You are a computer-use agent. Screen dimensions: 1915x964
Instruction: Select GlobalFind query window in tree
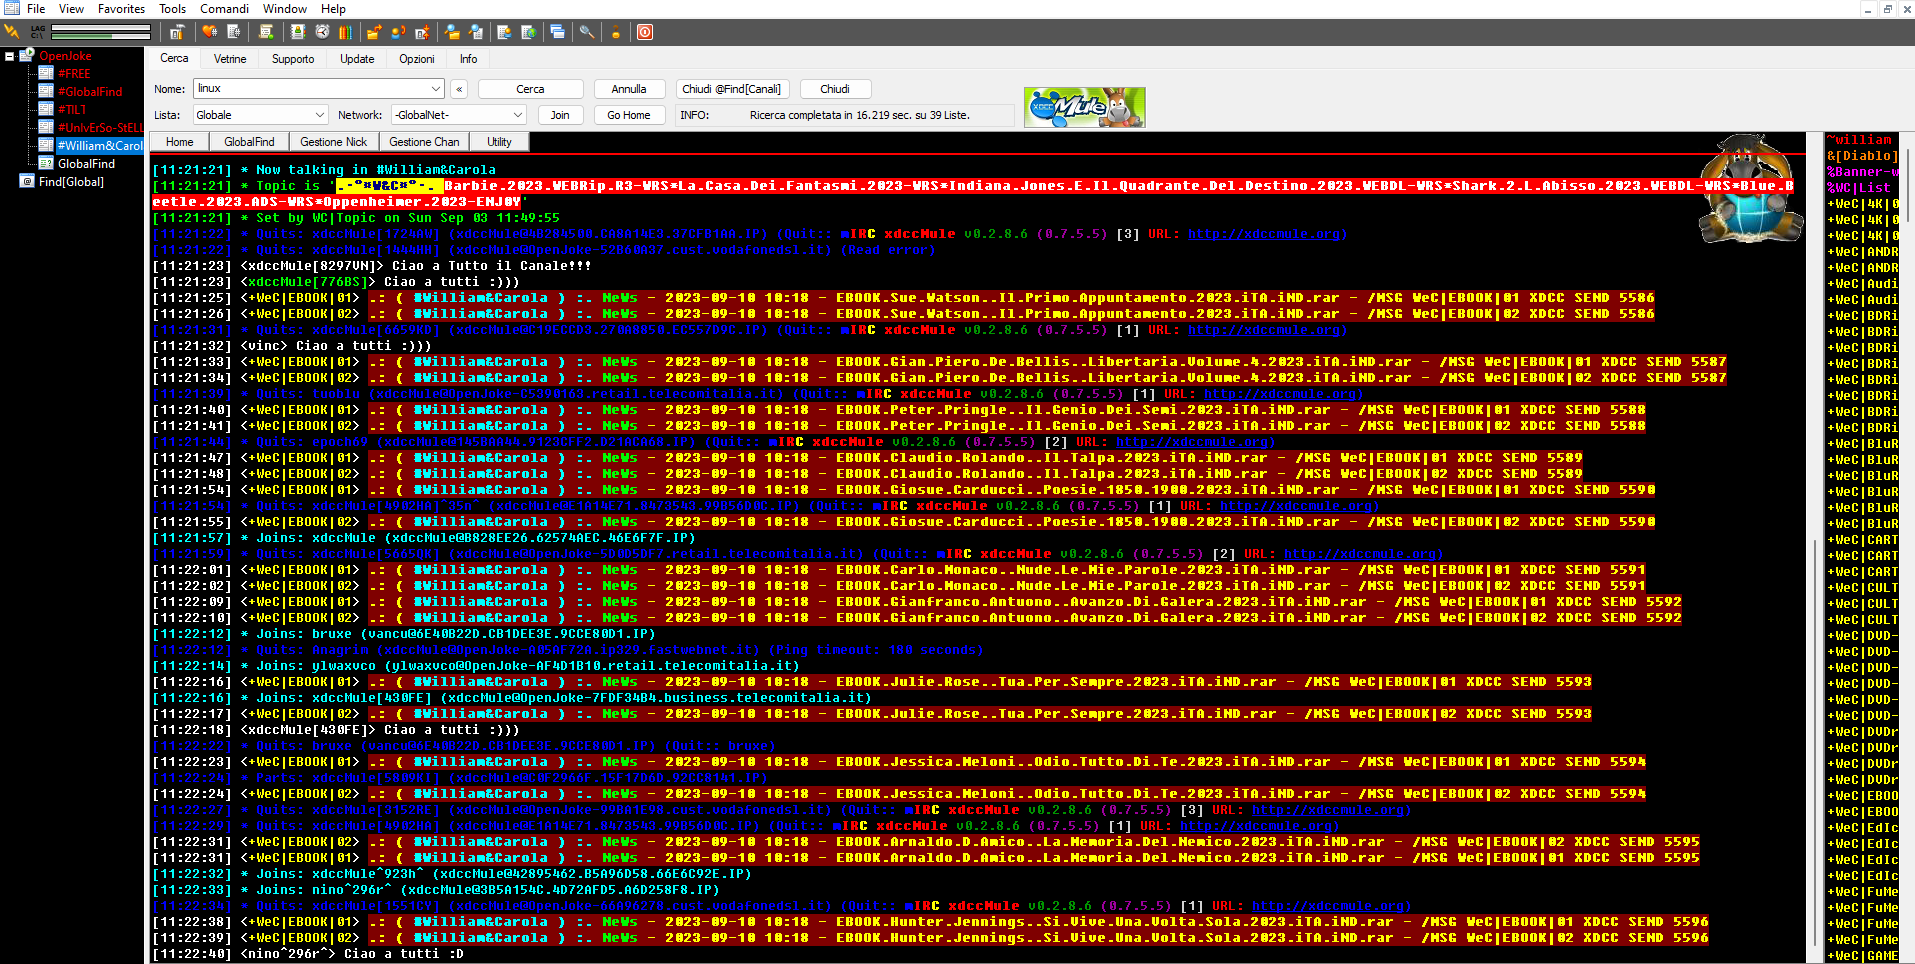[86, 164]
